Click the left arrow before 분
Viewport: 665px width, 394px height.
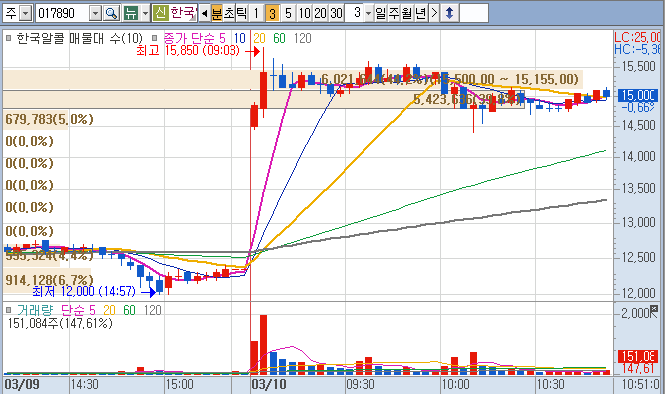pyautogui.click(x=204, y=13)
